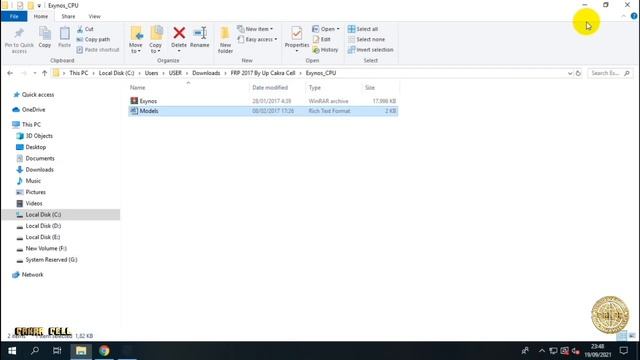The width and height of the screenshot is (640, 360).
Task: Switch to the Share ribbon tab
Action: pos(68,16)
